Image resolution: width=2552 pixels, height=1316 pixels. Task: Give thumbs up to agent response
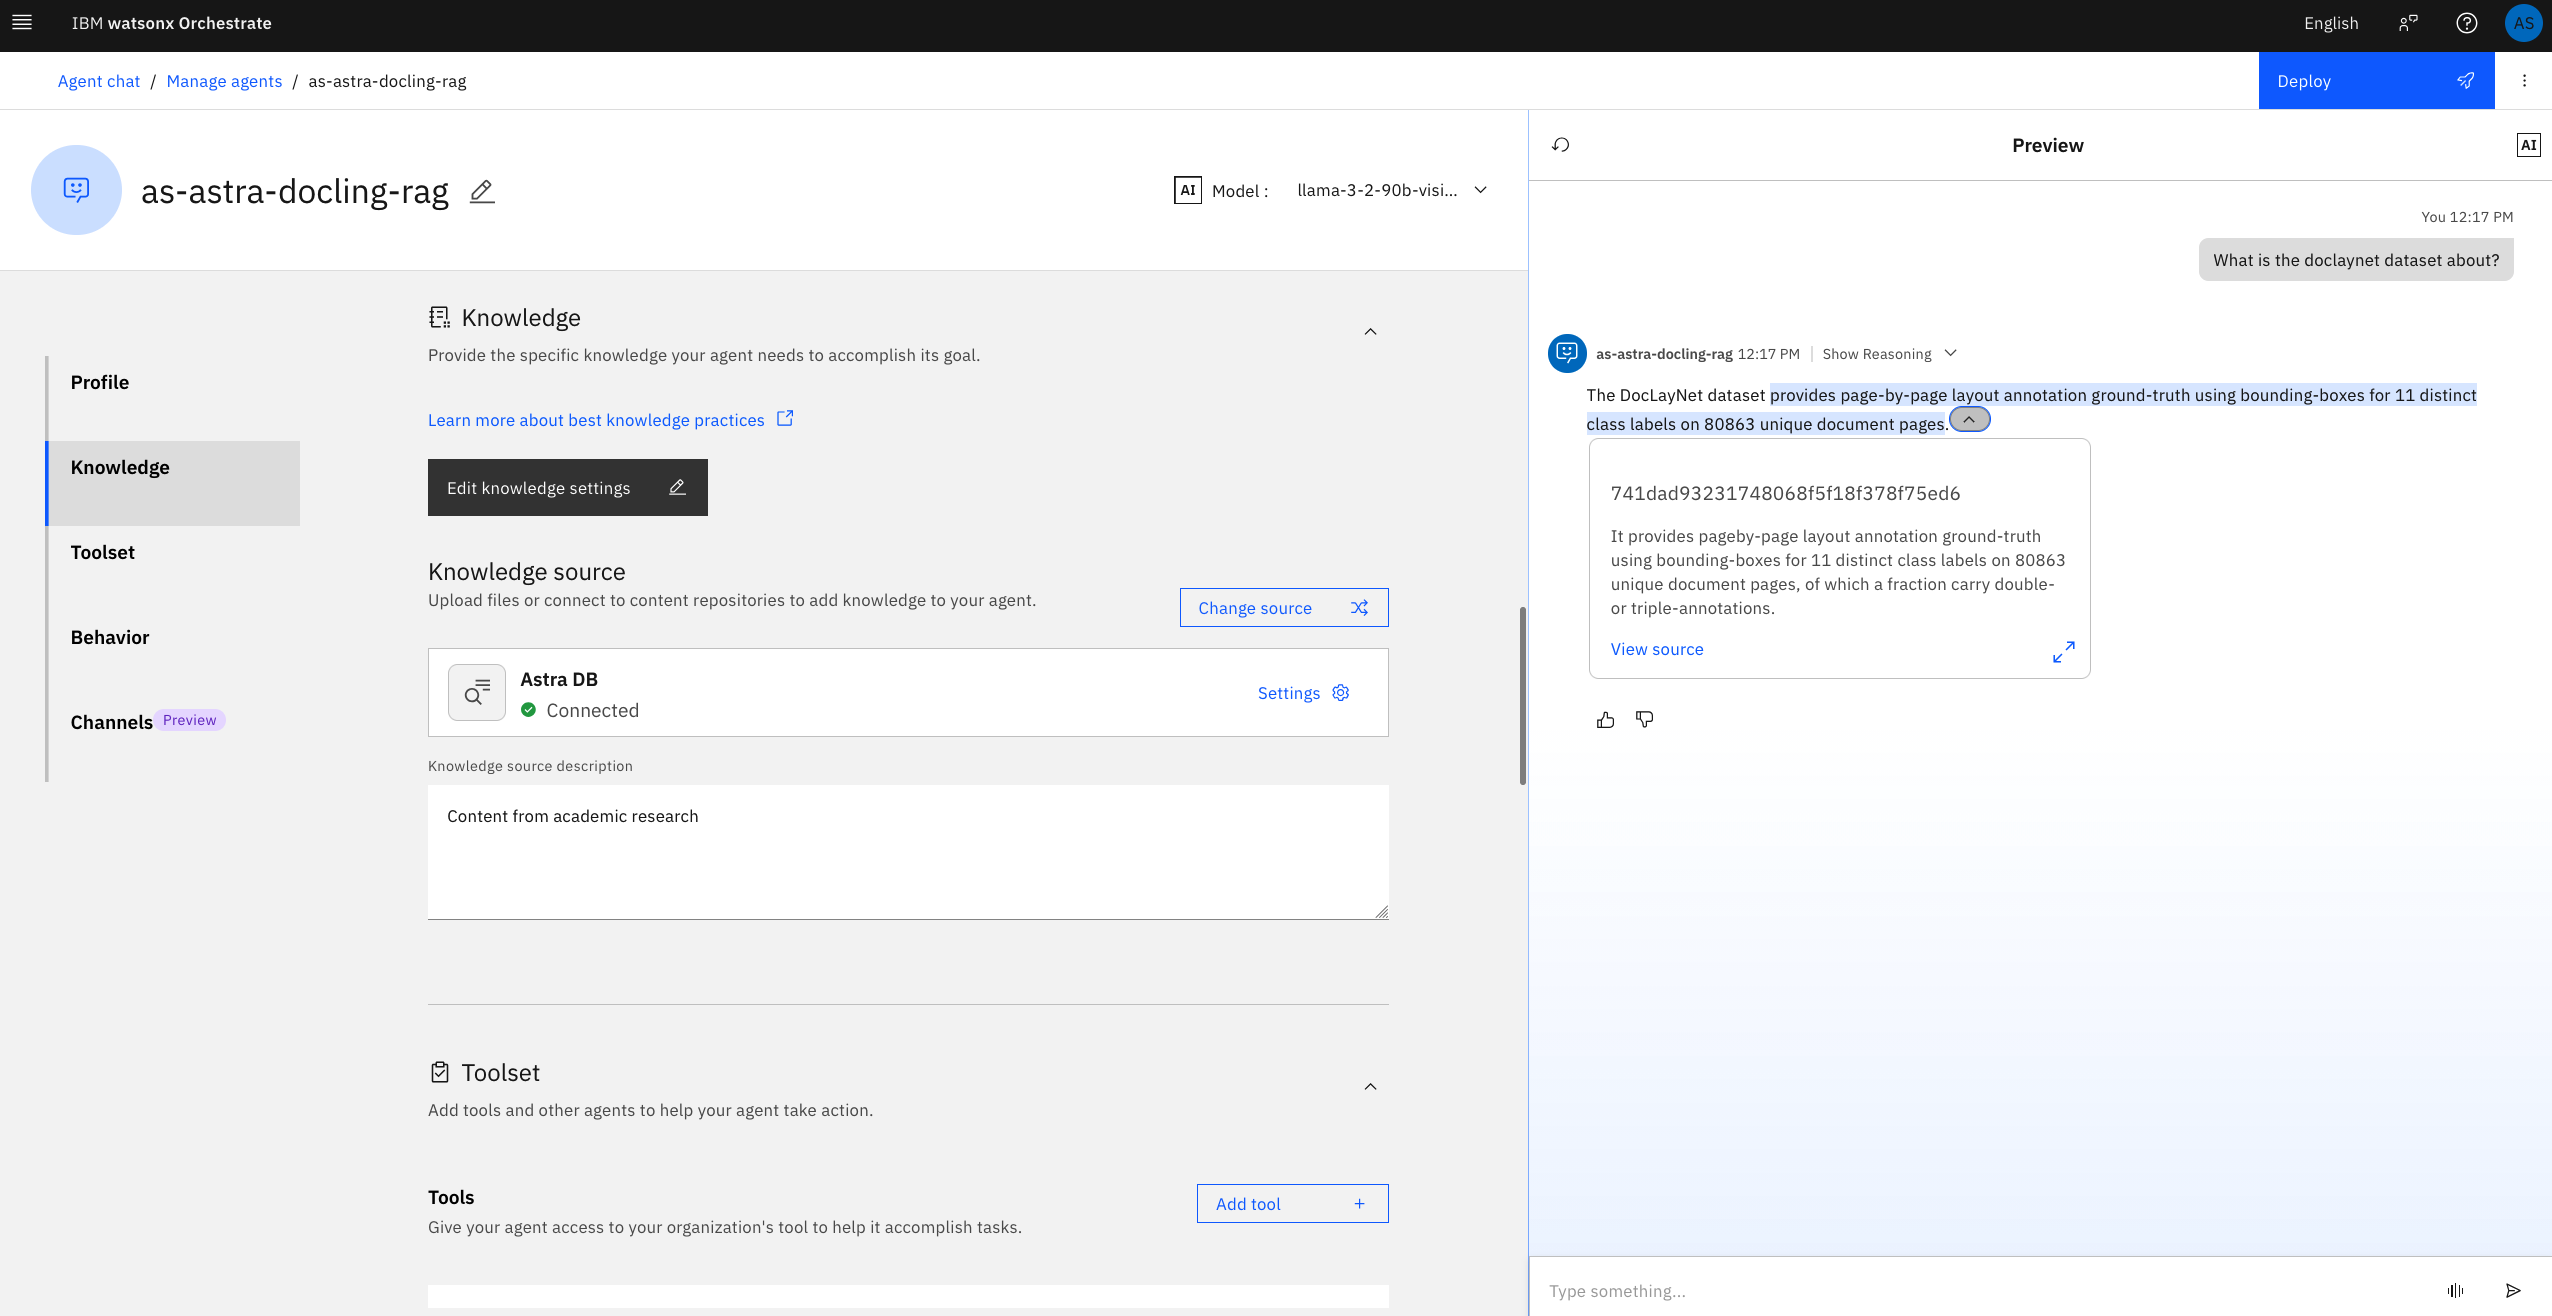tap(1606, 720)
